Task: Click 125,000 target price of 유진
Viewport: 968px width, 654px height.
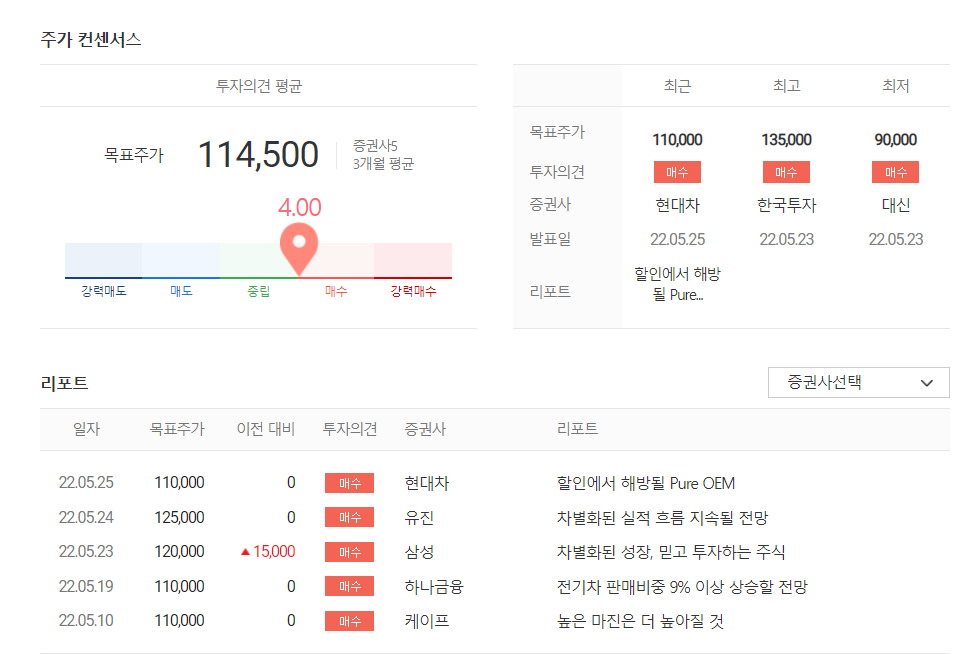Action: [179, 518]
